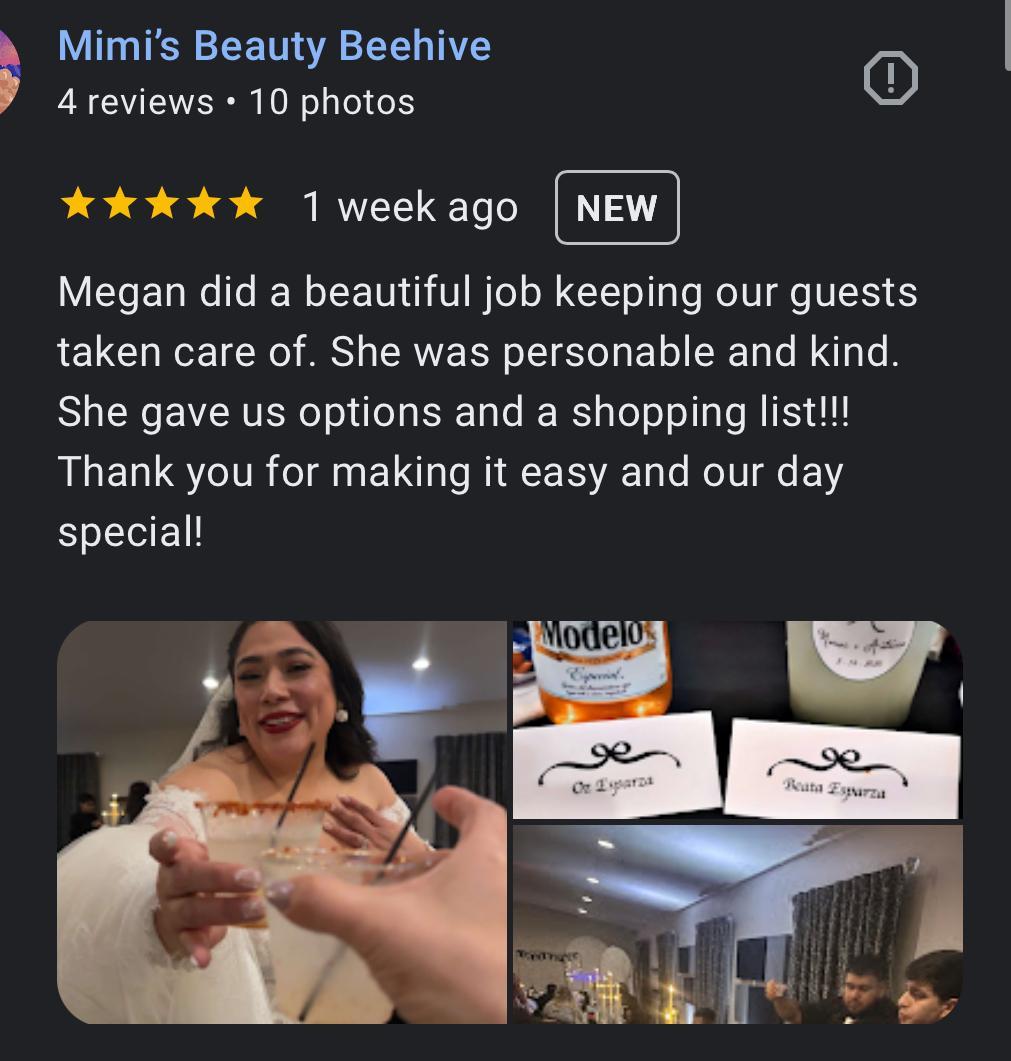
Task: Tap the "4 reviews" count text
Action: click(x=135, y=102)
